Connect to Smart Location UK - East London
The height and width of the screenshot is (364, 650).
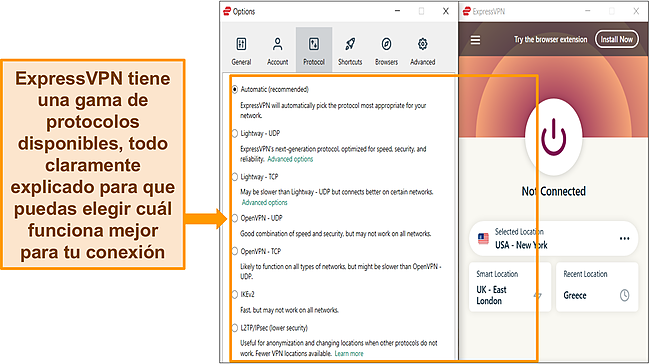click(510, 286)
